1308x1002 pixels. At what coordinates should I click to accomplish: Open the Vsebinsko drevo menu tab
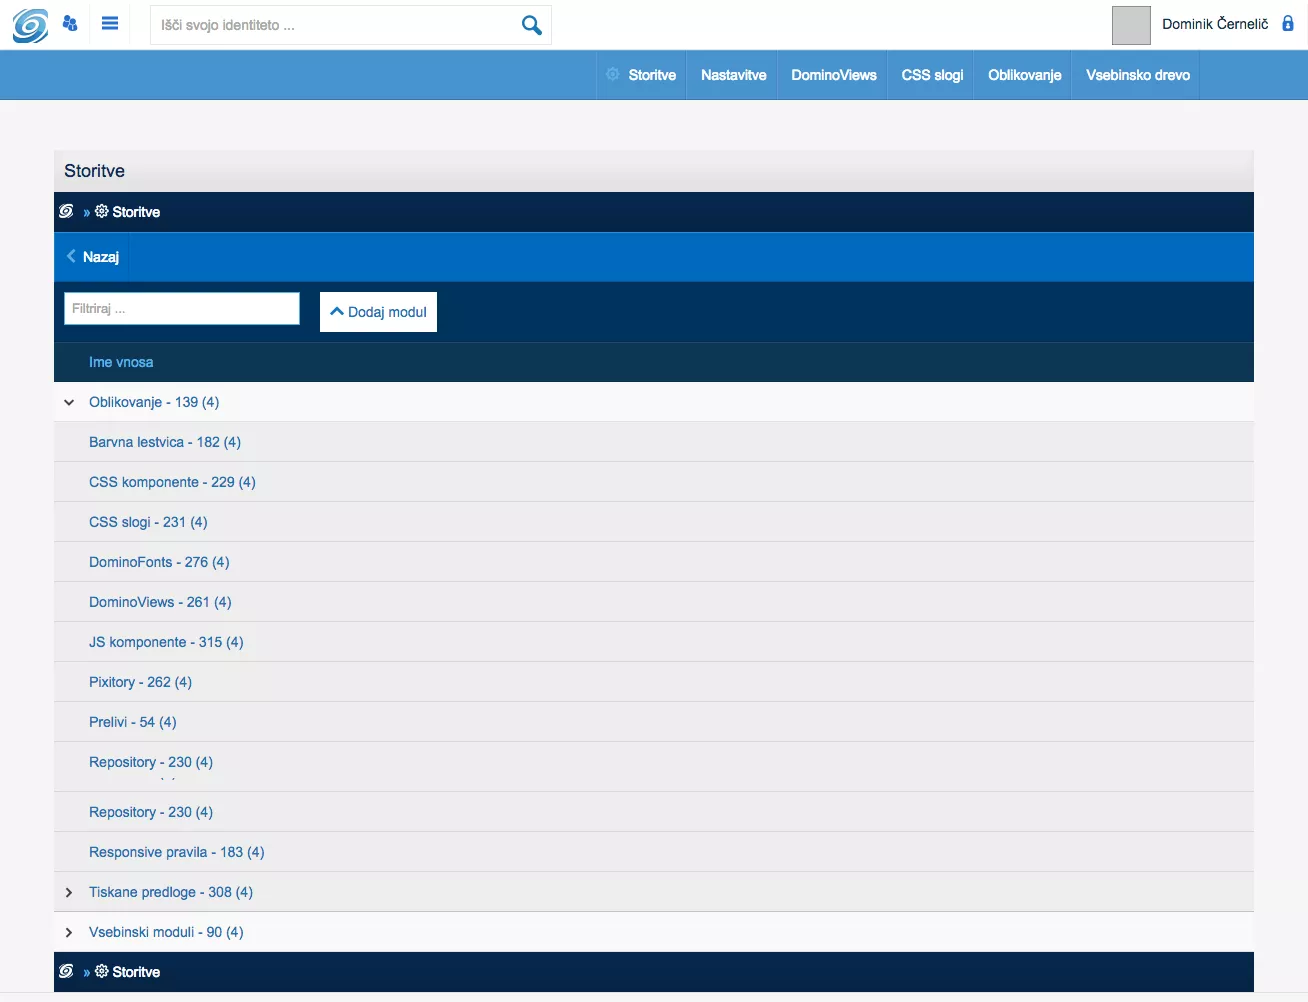[1137, 75]
